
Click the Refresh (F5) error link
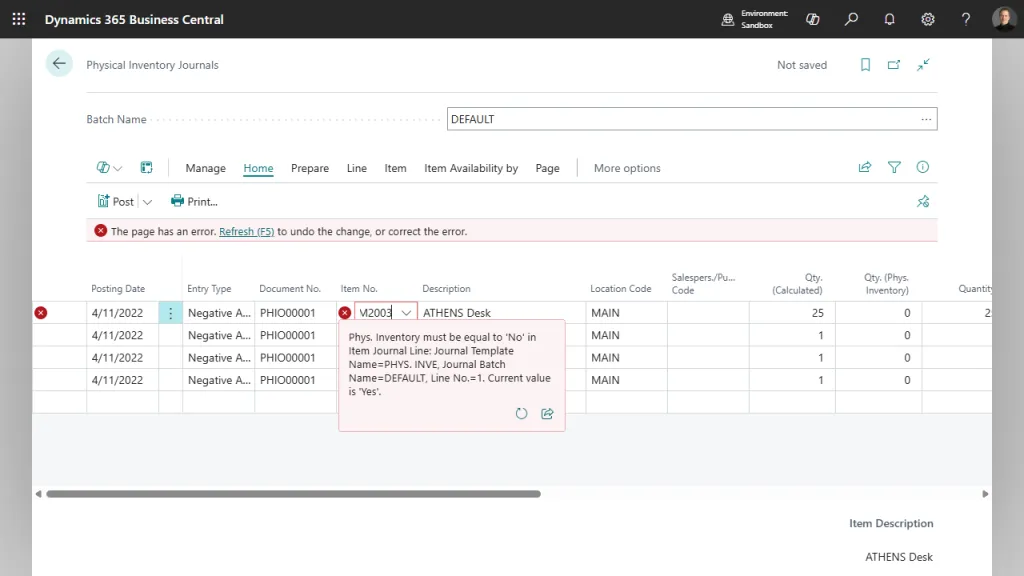pyautogui.click(x=246, y=231)
